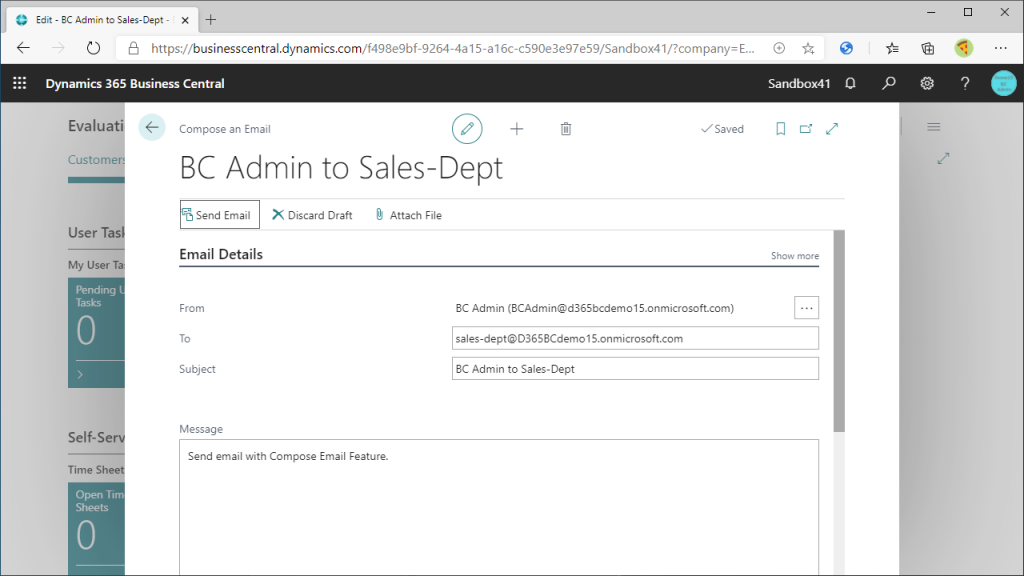Image resolution: width=1024 pixels, height=576 pixels.
Task: Open the app launcher waffle menu
Action: (x=20, y=84)
